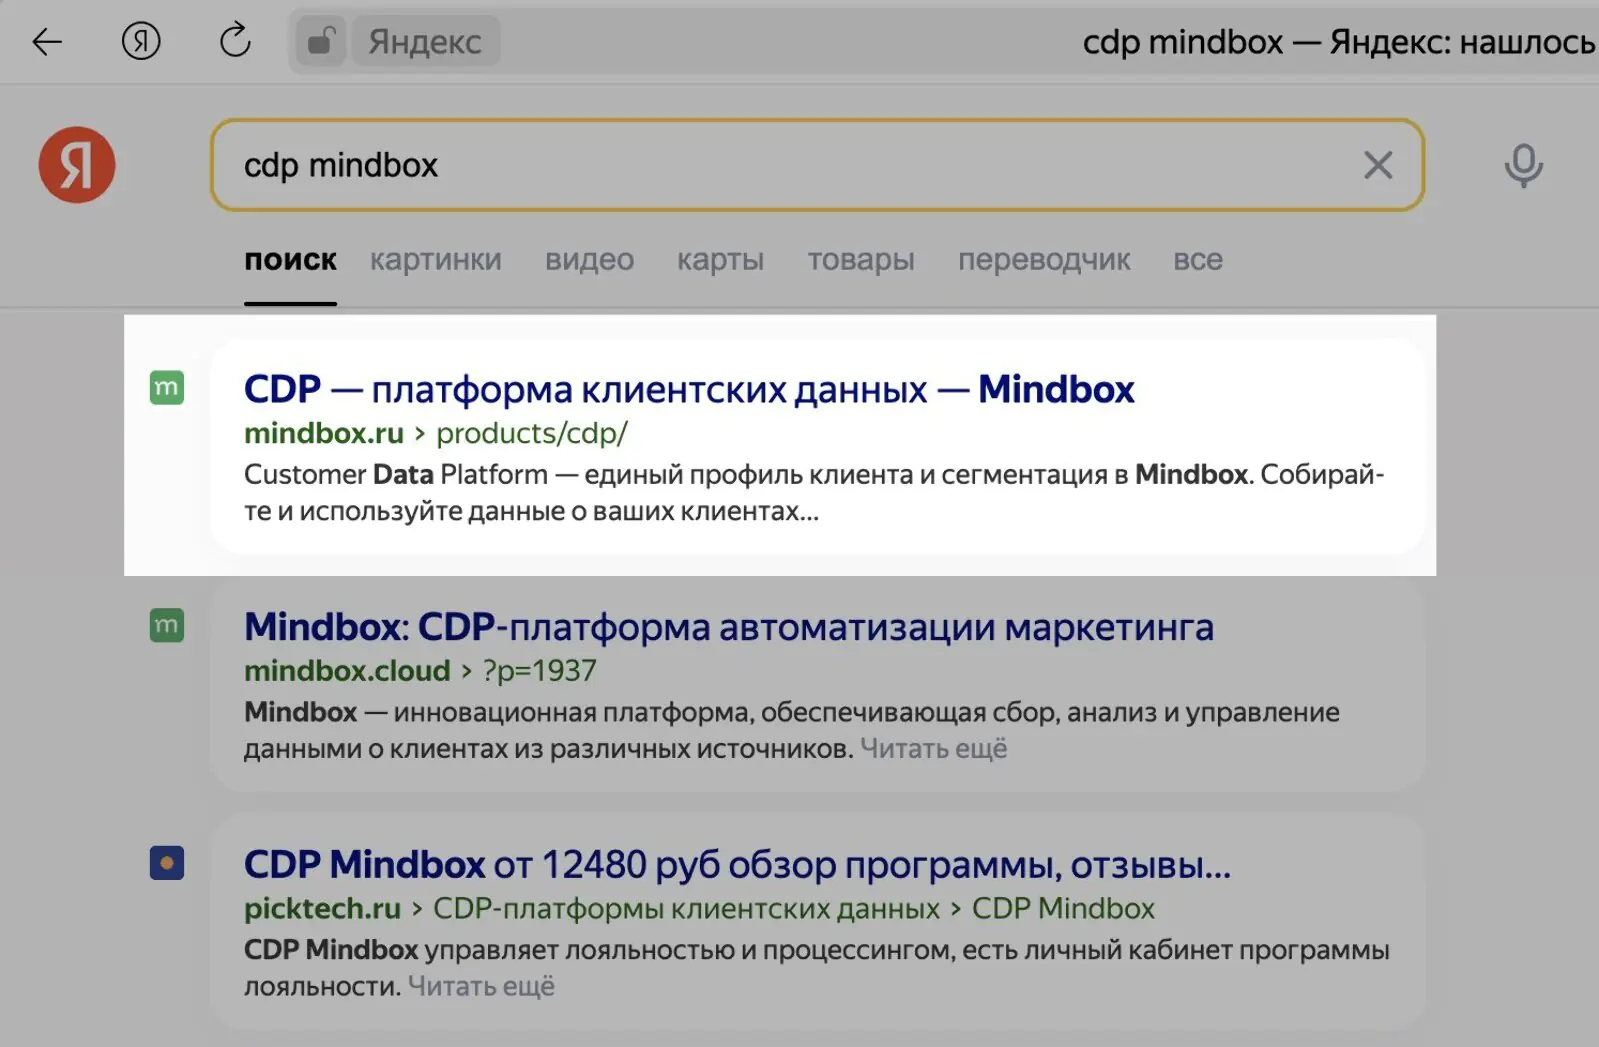Open the 'переводчик' tab
This screenshot has height=1047, width=1599.
(x=1044, y=260)
